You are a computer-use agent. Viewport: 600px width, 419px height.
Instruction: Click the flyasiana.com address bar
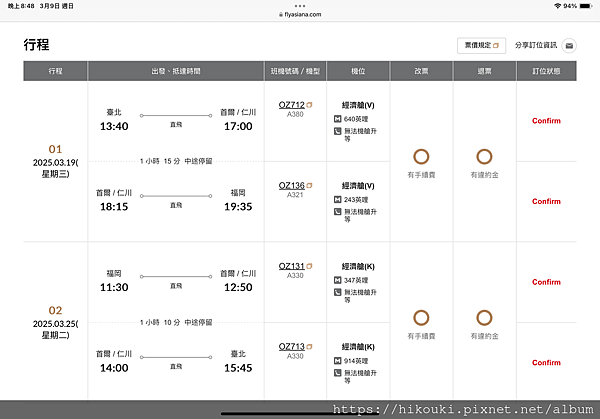click(x=300, y=15)
